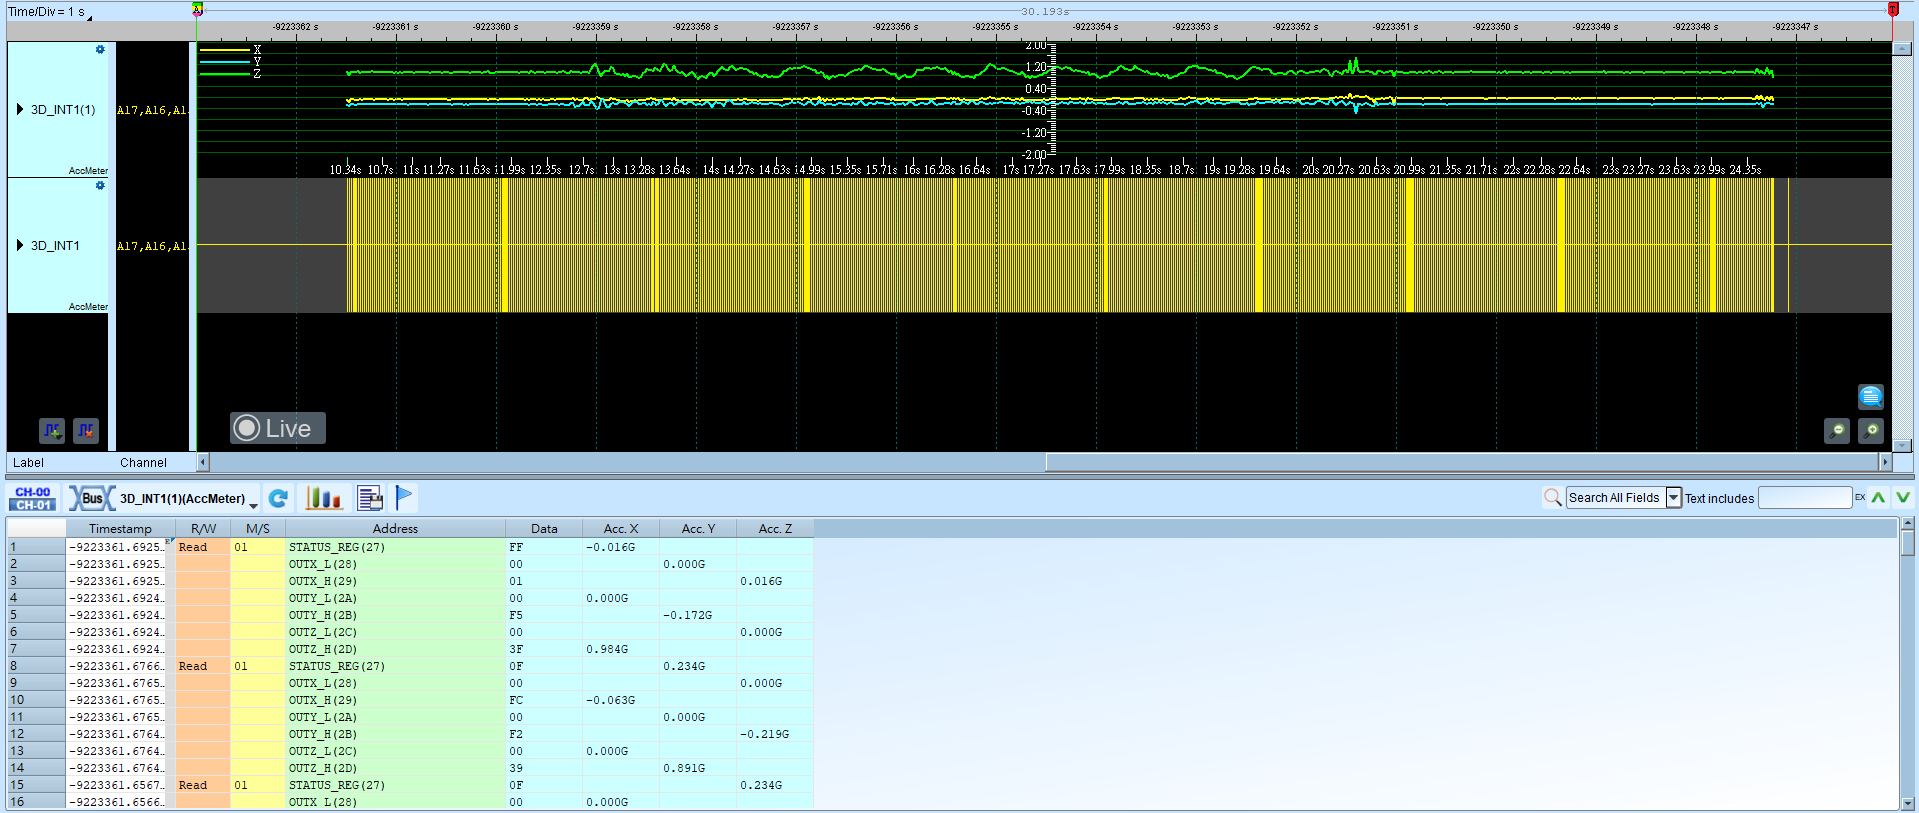The height and width of the screenshot is (813, 1919).
Task: Click the blue flag marker icon
Action: click(x=404, y=497)
